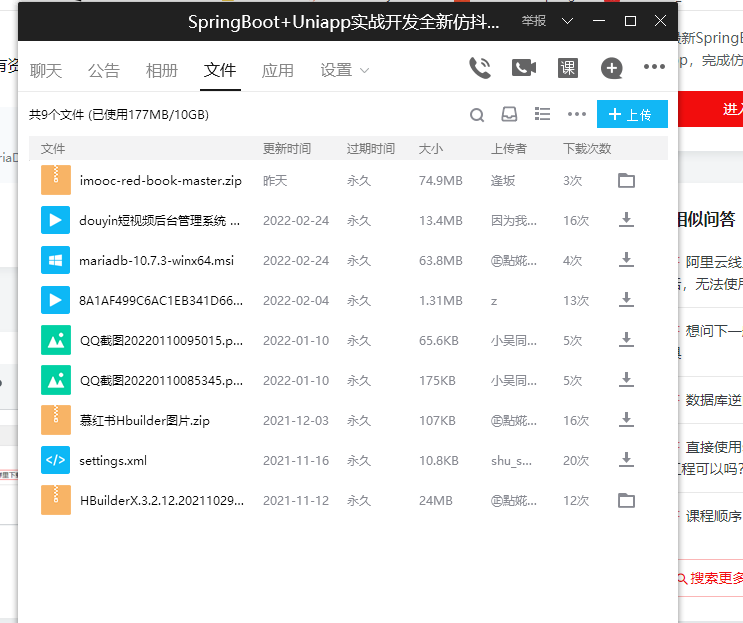This screenshot has width=743, height=623.
Task: Select file name douyin短视频后台管理系统
Action: pyautogui.click(x=159, y=221)
